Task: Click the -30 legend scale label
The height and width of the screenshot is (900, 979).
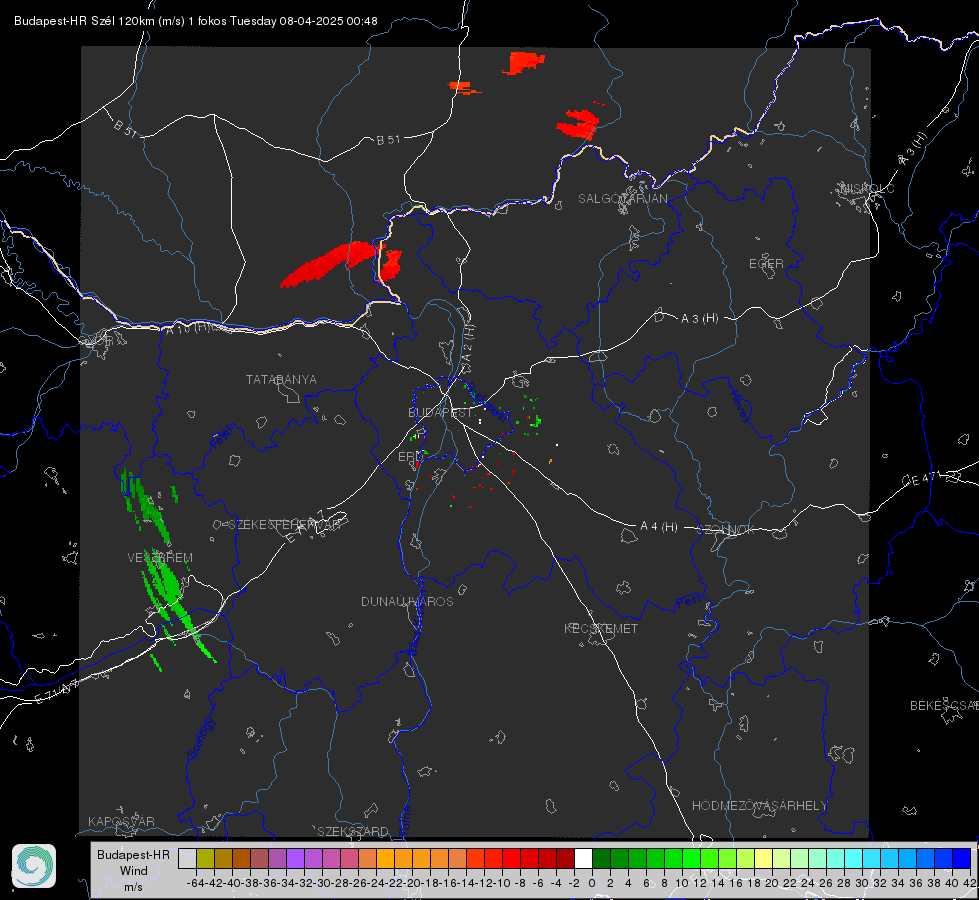Action: pyautogui.click(x=322, y=883)
